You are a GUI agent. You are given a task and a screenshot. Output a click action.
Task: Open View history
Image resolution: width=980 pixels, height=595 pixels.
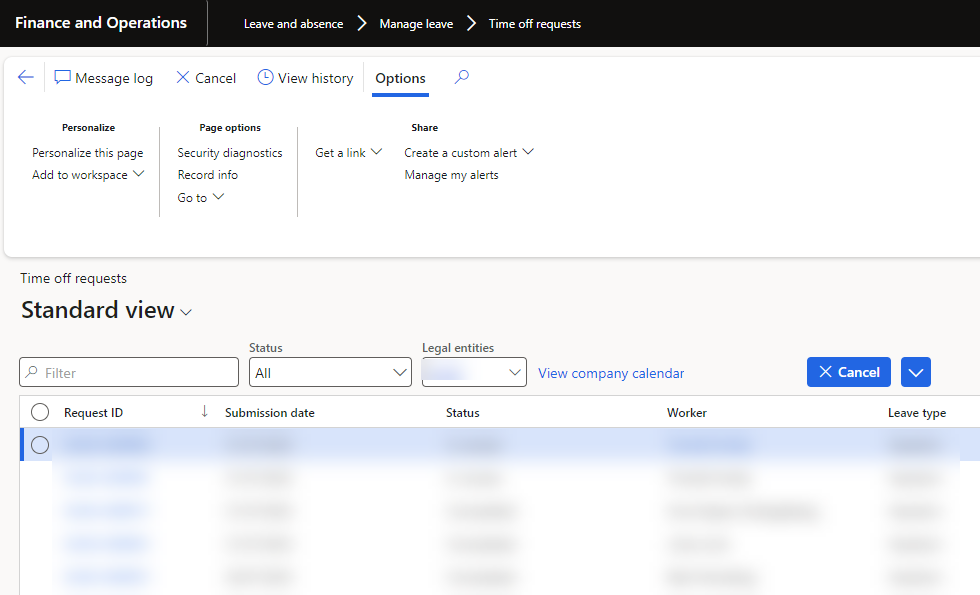tap(305, 78)
